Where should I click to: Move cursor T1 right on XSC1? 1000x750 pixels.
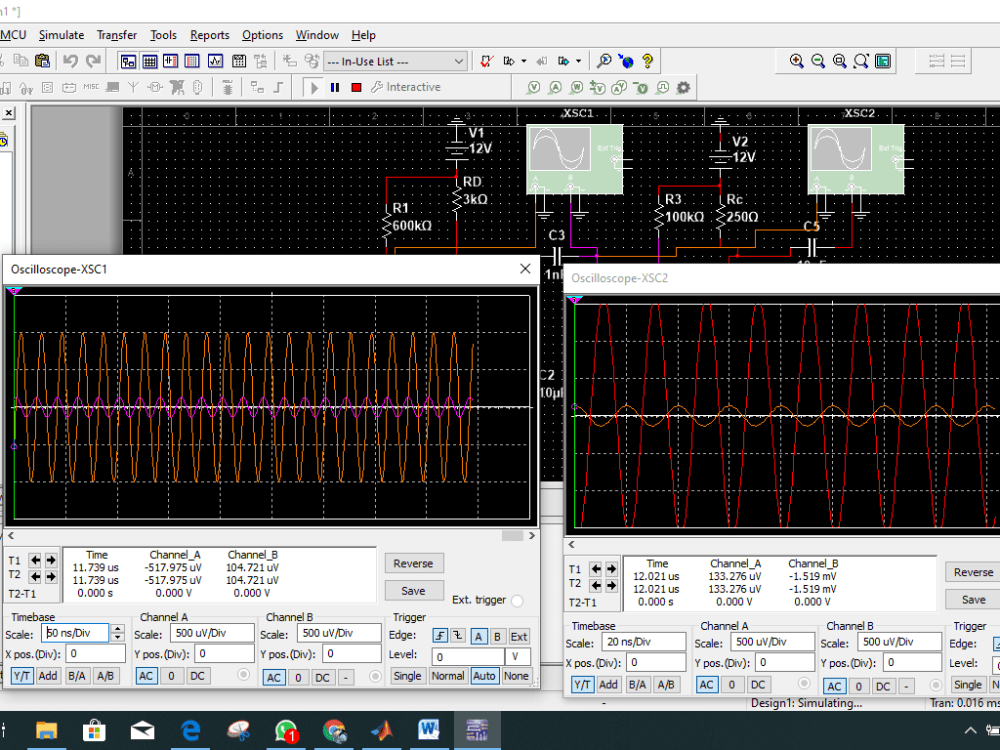(x=51, y=561)
